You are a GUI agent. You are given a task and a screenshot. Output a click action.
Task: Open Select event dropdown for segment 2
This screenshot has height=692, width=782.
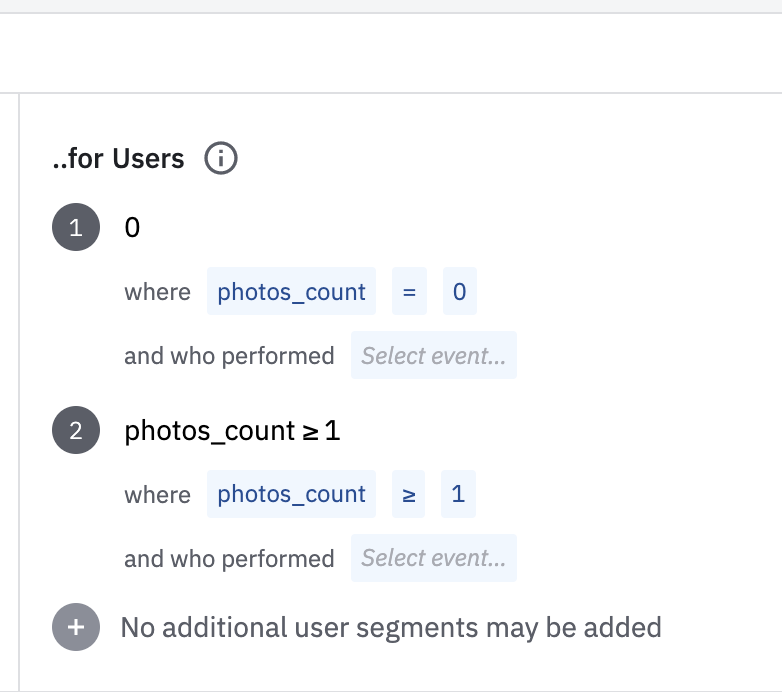(433, 558)
